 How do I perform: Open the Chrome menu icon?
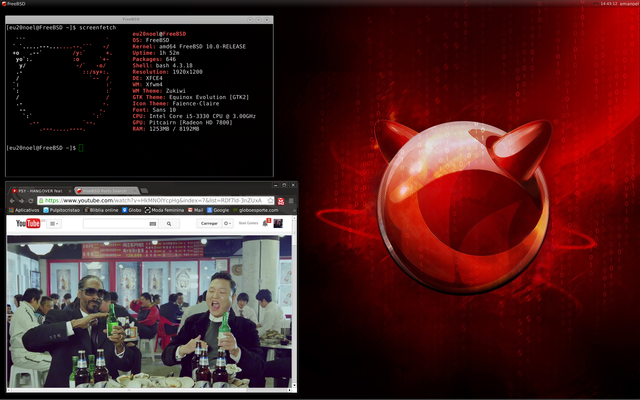291,201
